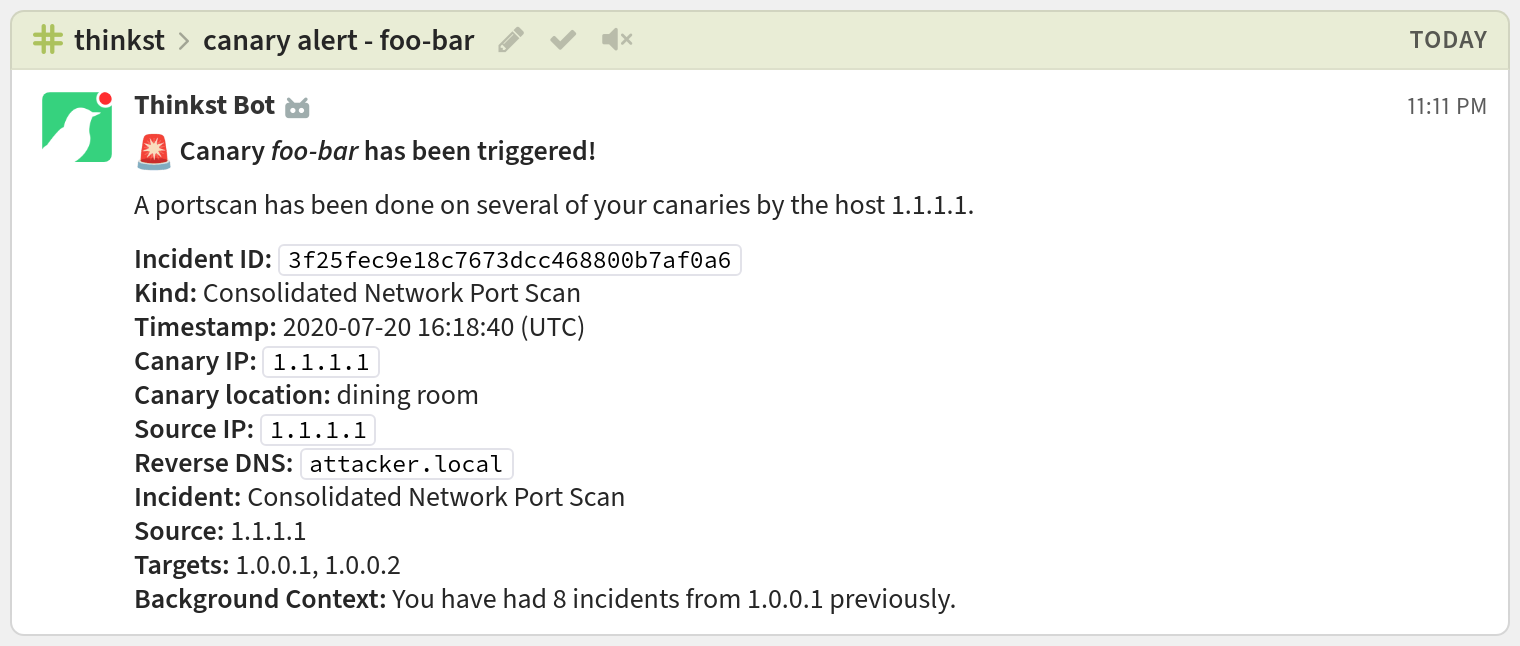The height and width of the screenshot is (646, 1520).
Task: Open the thinkst stream link
Action: 119,40
